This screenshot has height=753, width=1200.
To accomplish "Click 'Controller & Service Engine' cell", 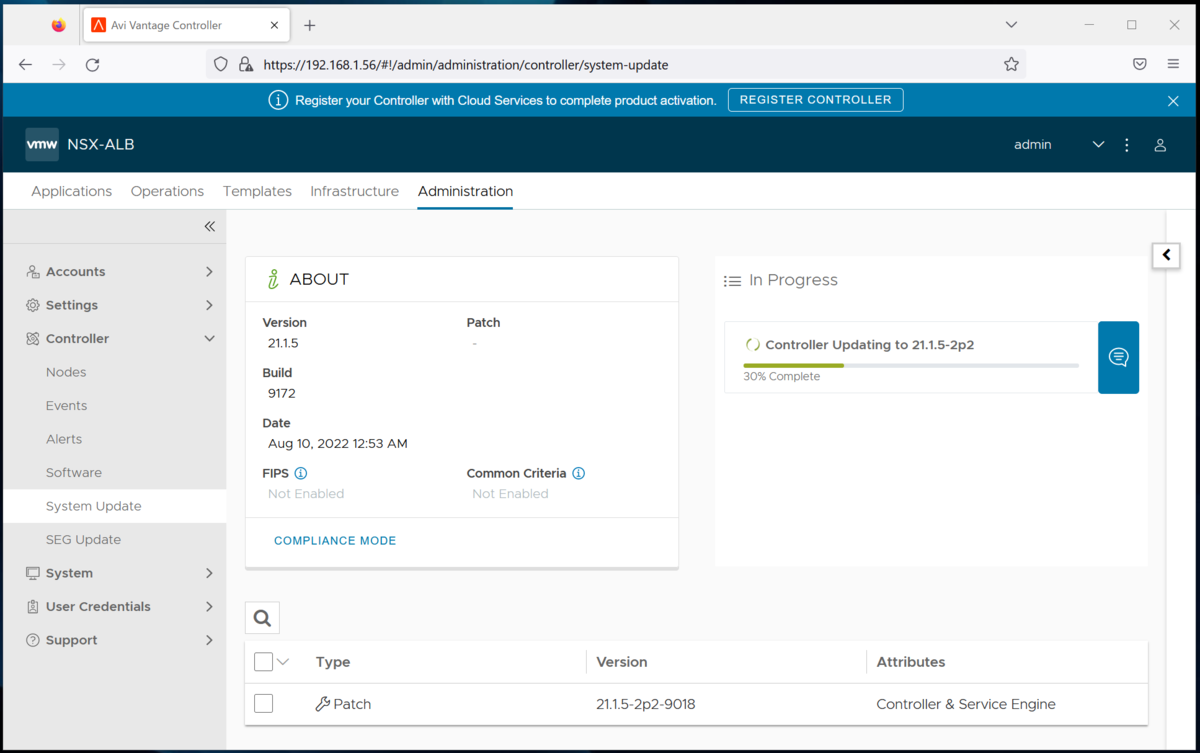I will click(x=966, y=704).
